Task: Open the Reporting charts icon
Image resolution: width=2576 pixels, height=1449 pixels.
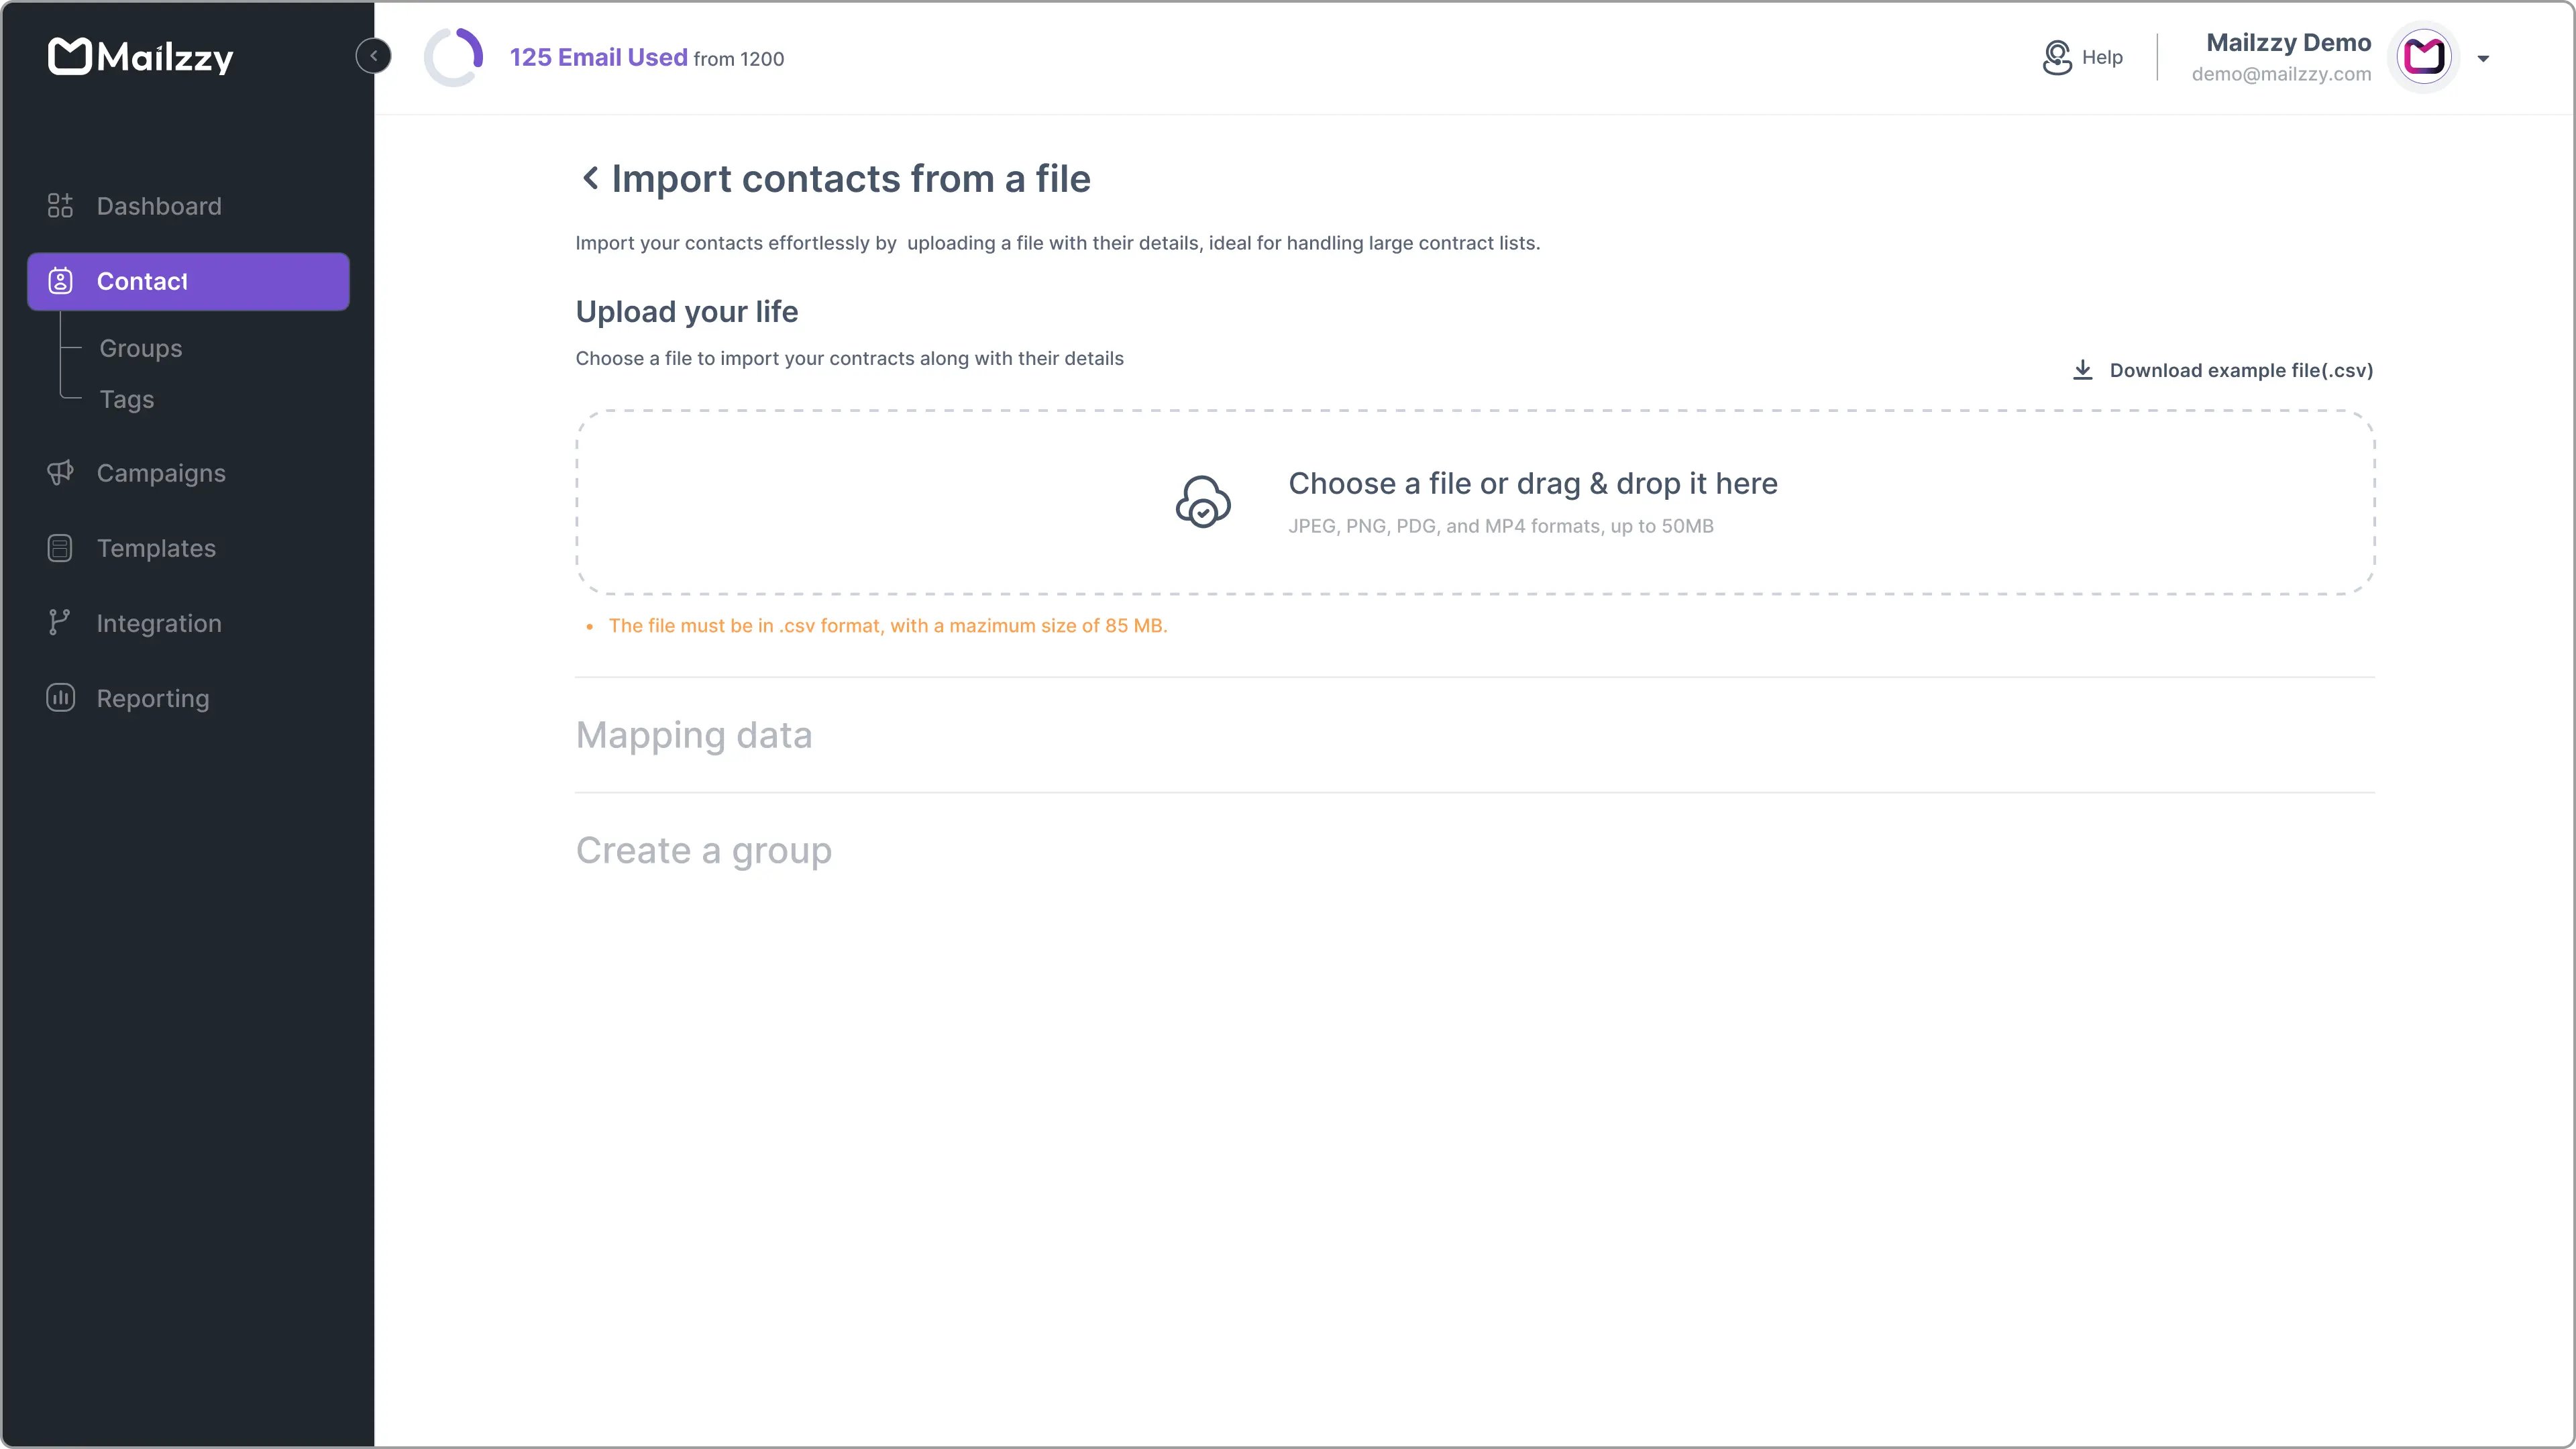Action: pyautogui.click(x=60, y=697)
